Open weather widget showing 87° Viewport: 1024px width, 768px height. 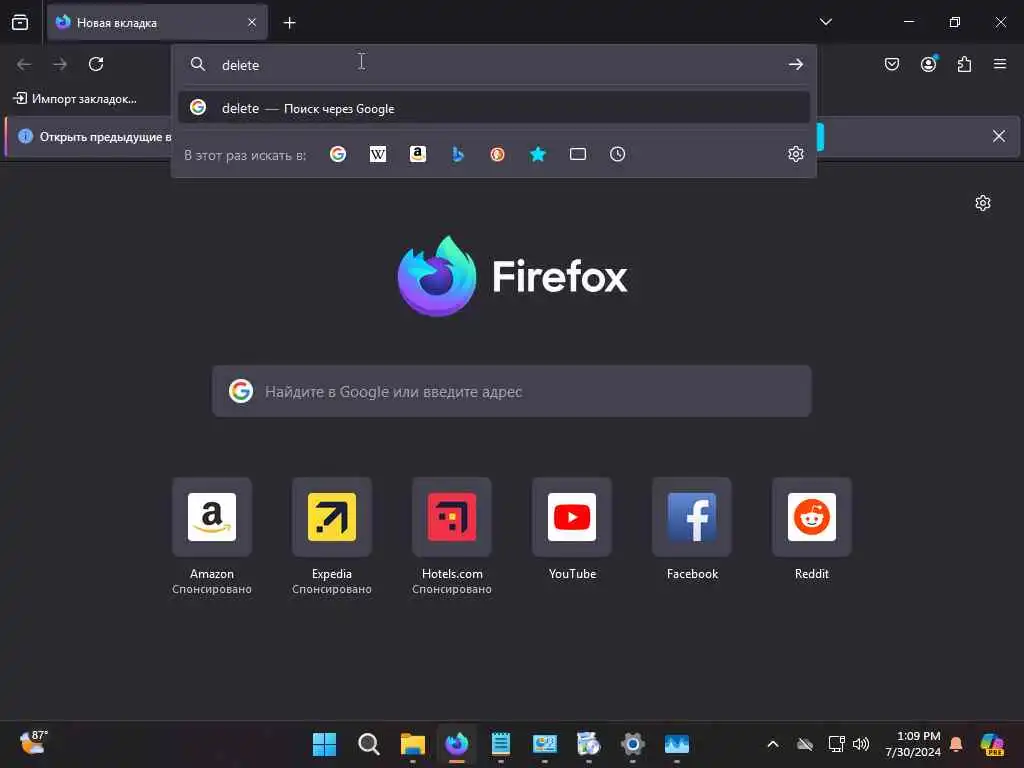coord(33,743)
